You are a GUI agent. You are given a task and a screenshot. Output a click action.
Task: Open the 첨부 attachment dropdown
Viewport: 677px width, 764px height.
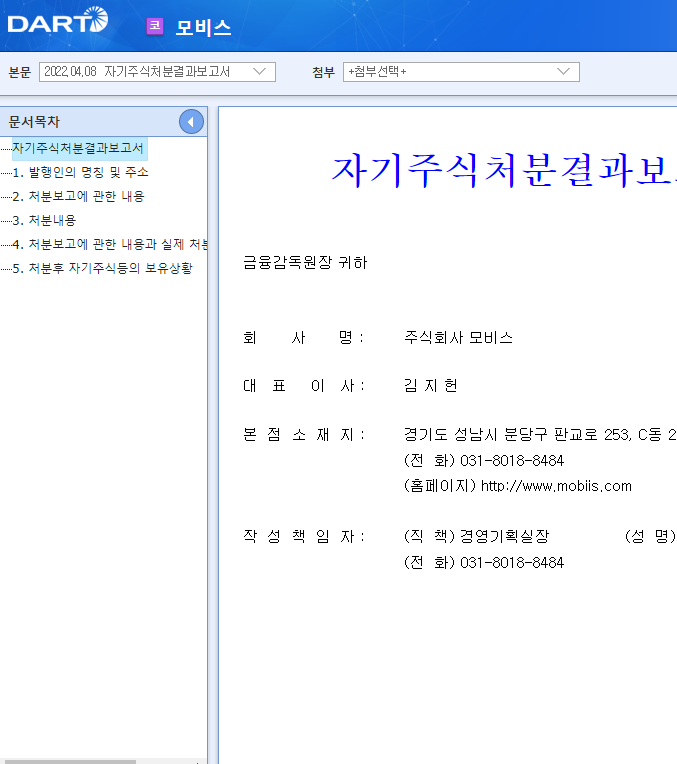click(x=461, y=72)
